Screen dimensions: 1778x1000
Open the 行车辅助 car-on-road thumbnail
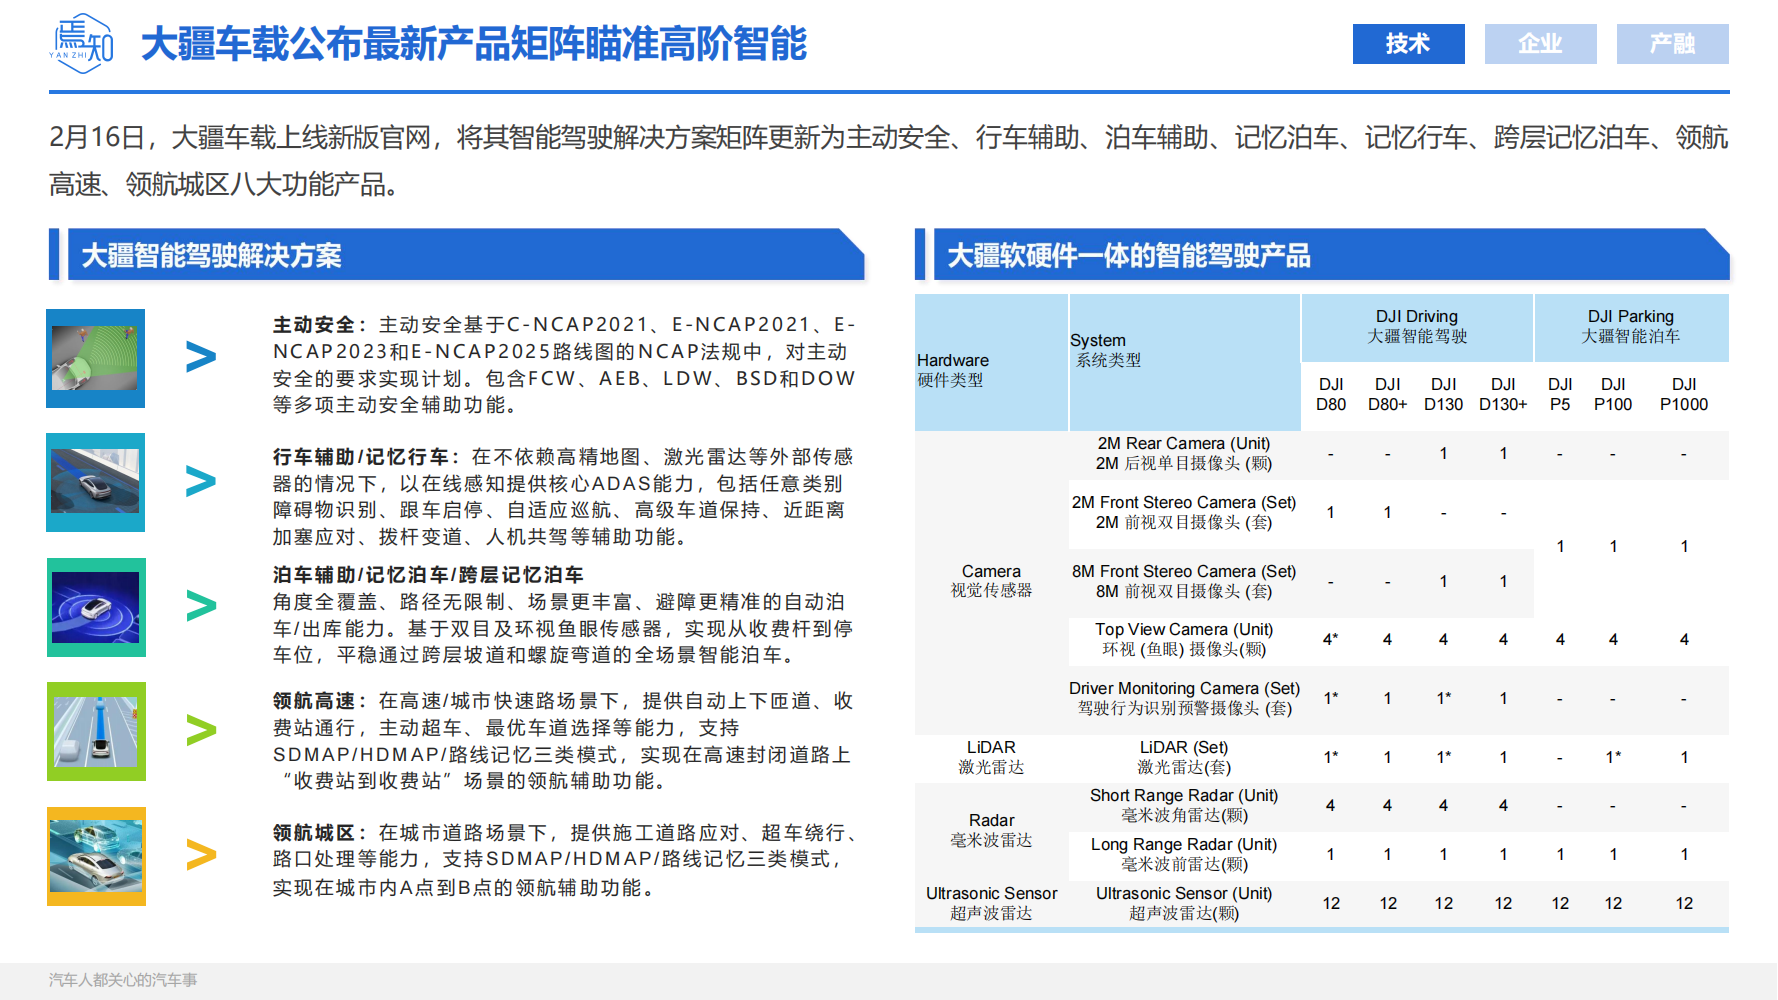(96, 482)
